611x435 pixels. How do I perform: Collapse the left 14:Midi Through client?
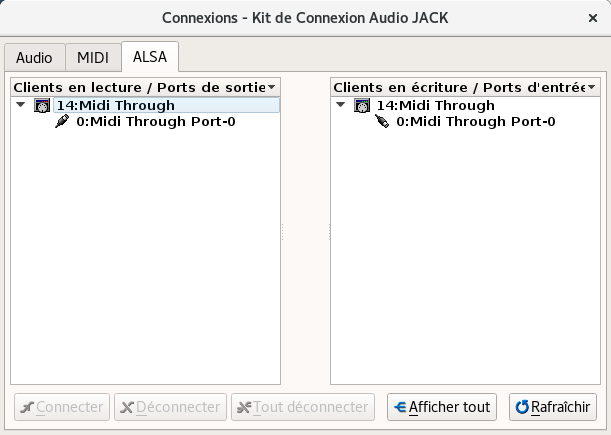[x=22, y=105]
